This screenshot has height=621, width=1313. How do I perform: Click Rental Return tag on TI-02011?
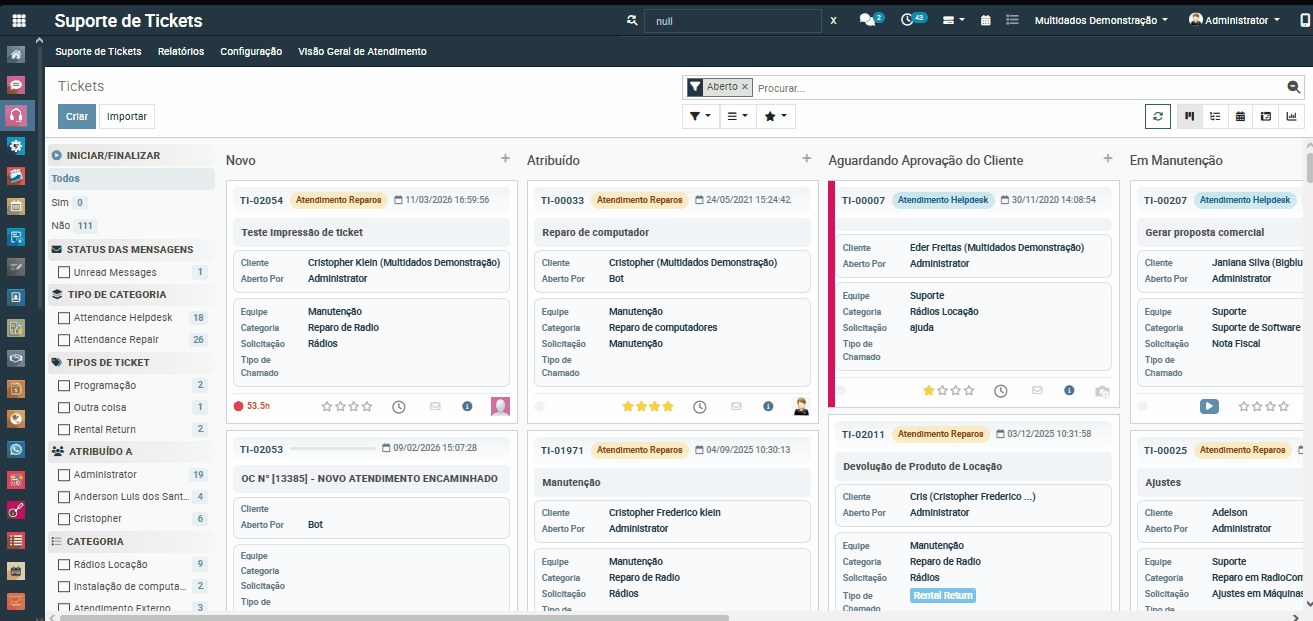click(942, 596)
